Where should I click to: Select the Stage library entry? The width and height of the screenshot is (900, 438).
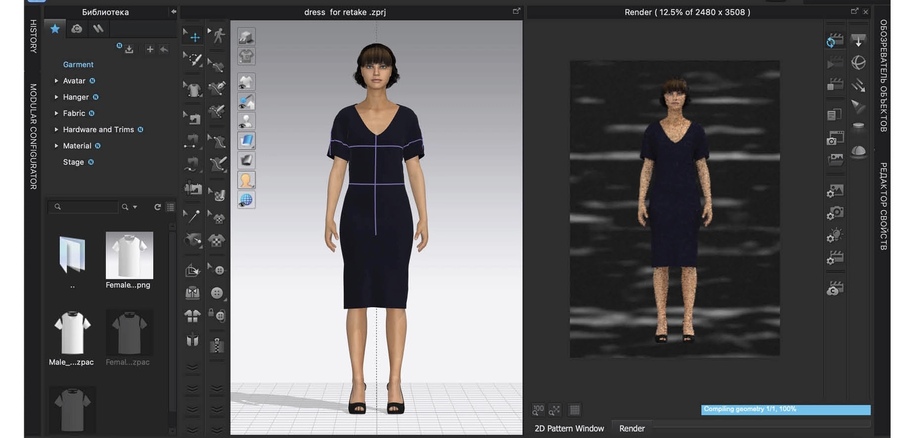[x=73, y=162]
